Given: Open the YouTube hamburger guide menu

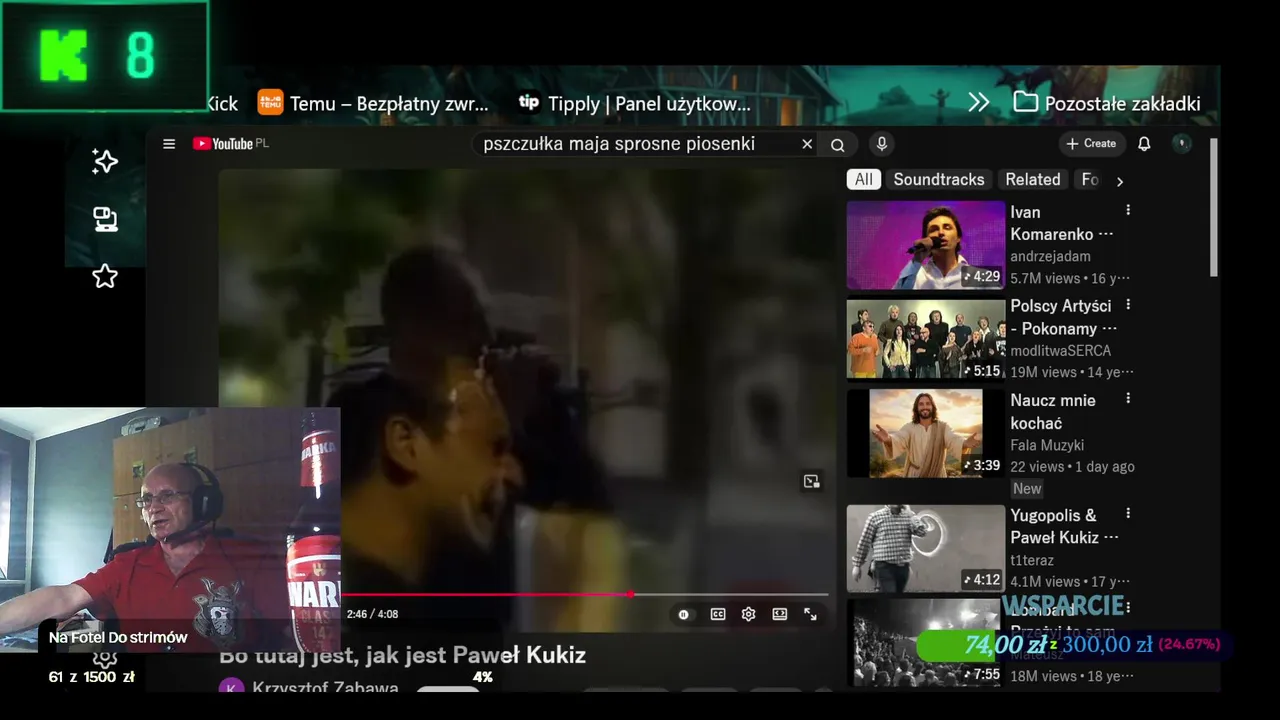Looking at the screenshot, I should point(169,144).
